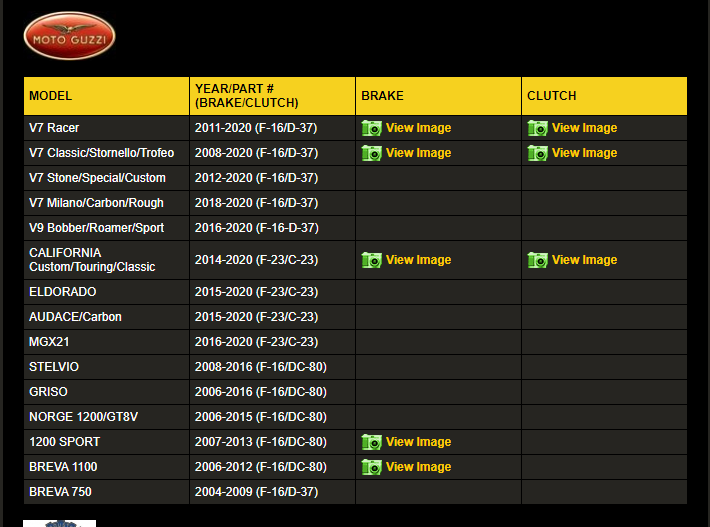
Task: Open View Image link for California clutch
Action: click(x=585, y=260)
